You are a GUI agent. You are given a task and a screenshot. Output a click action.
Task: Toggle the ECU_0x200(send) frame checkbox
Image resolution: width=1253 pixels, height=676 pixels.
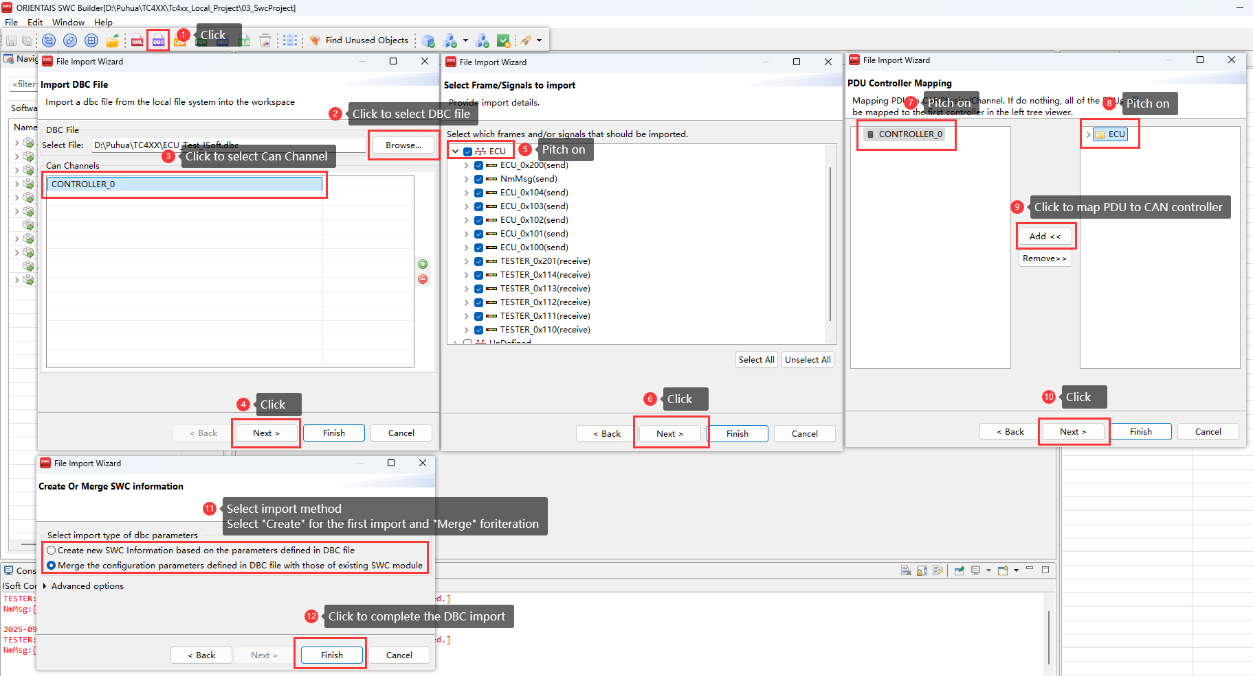[479, 165]
